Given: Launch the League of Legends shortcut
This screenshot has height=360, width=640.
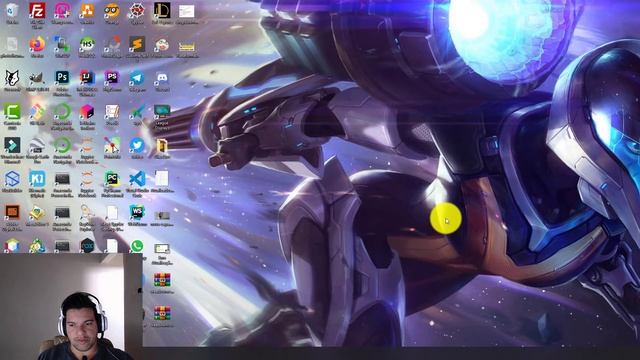Looking at the screenshot, I should [162, 11].
